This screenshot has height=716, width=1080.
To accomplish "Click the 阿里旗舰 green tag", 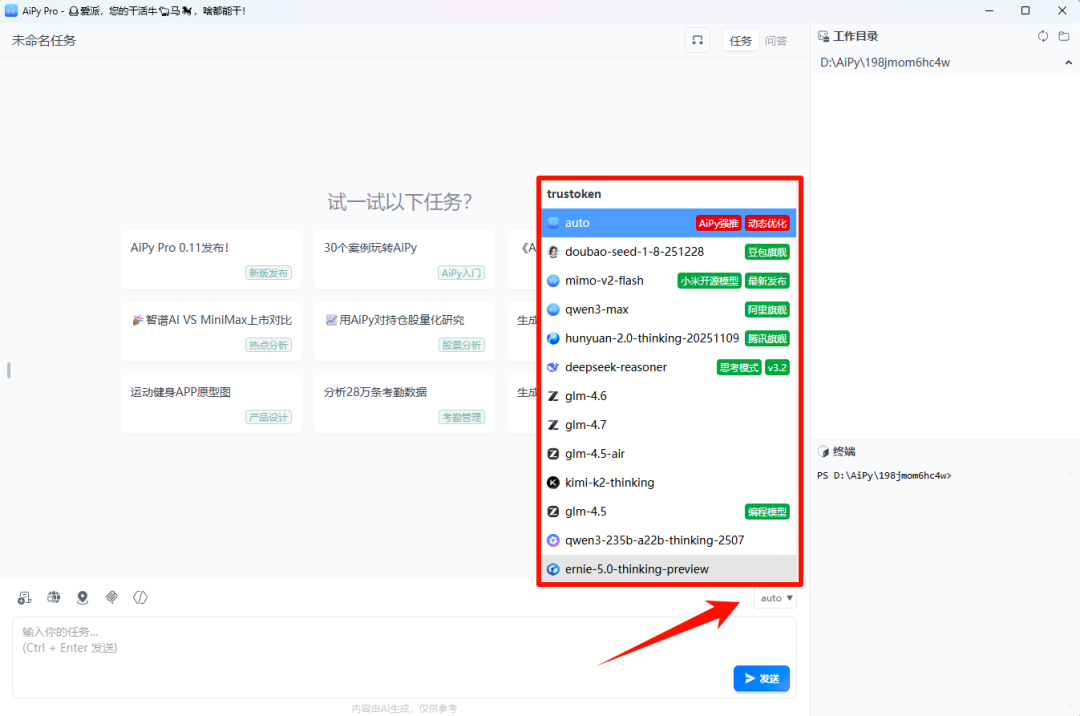I will [x=767, y=310].
